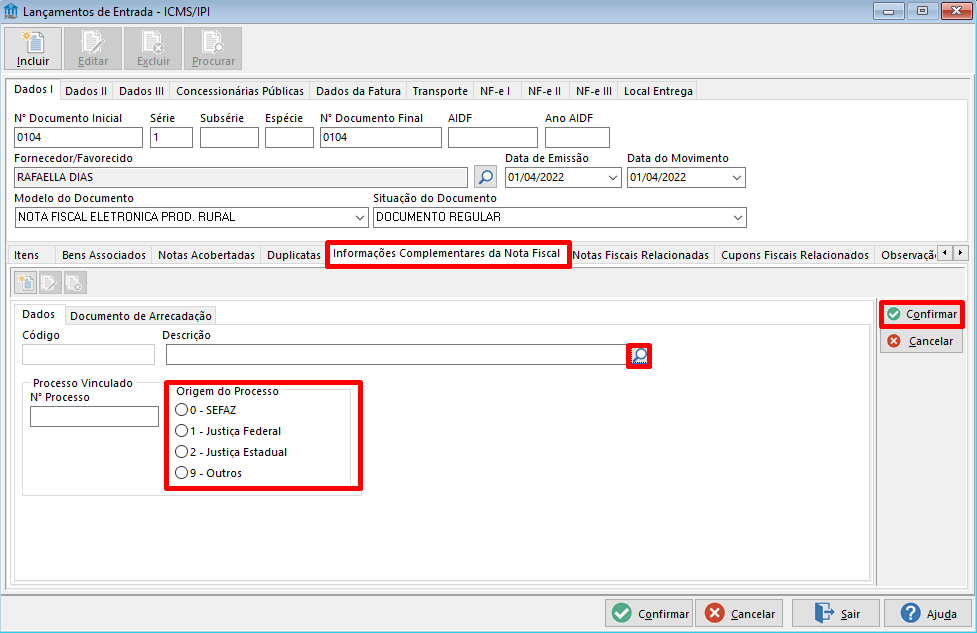
Task: Open the Bens Associados tab
Action: [x=104, y=255]
